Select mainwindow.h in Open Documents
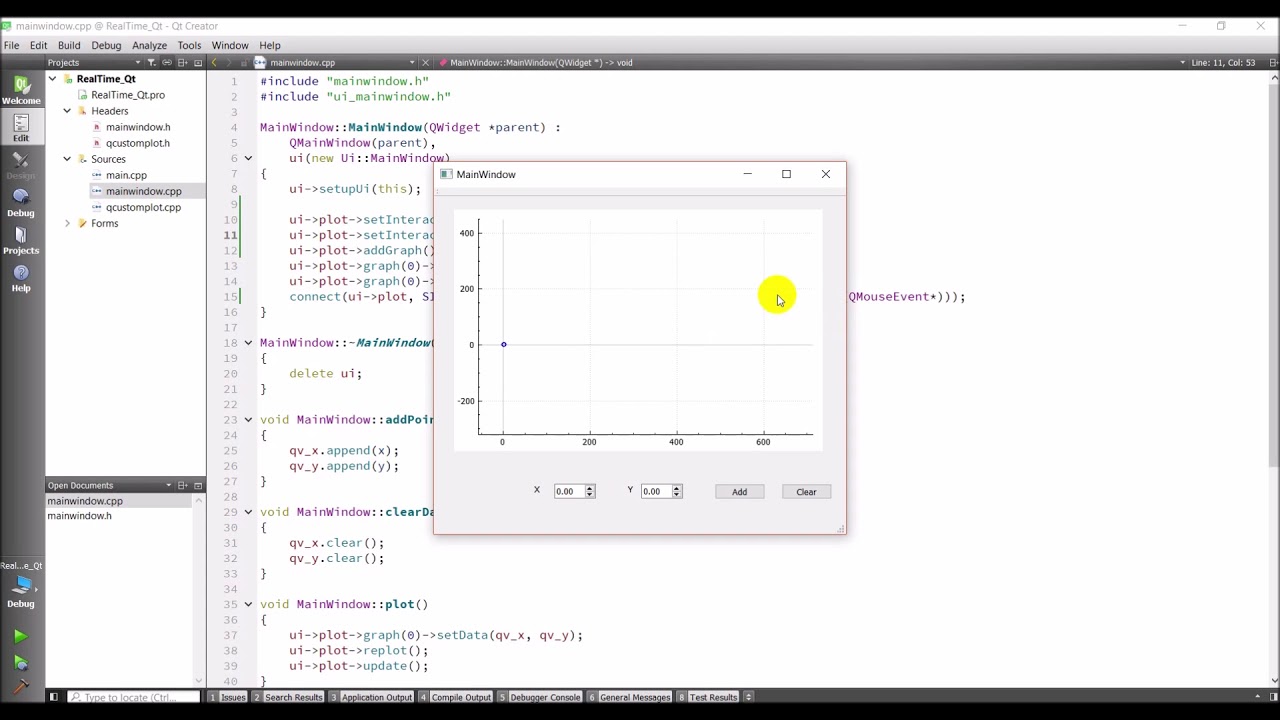The width and height of the screenshot is (1280, 720). [x=80, y=516]
